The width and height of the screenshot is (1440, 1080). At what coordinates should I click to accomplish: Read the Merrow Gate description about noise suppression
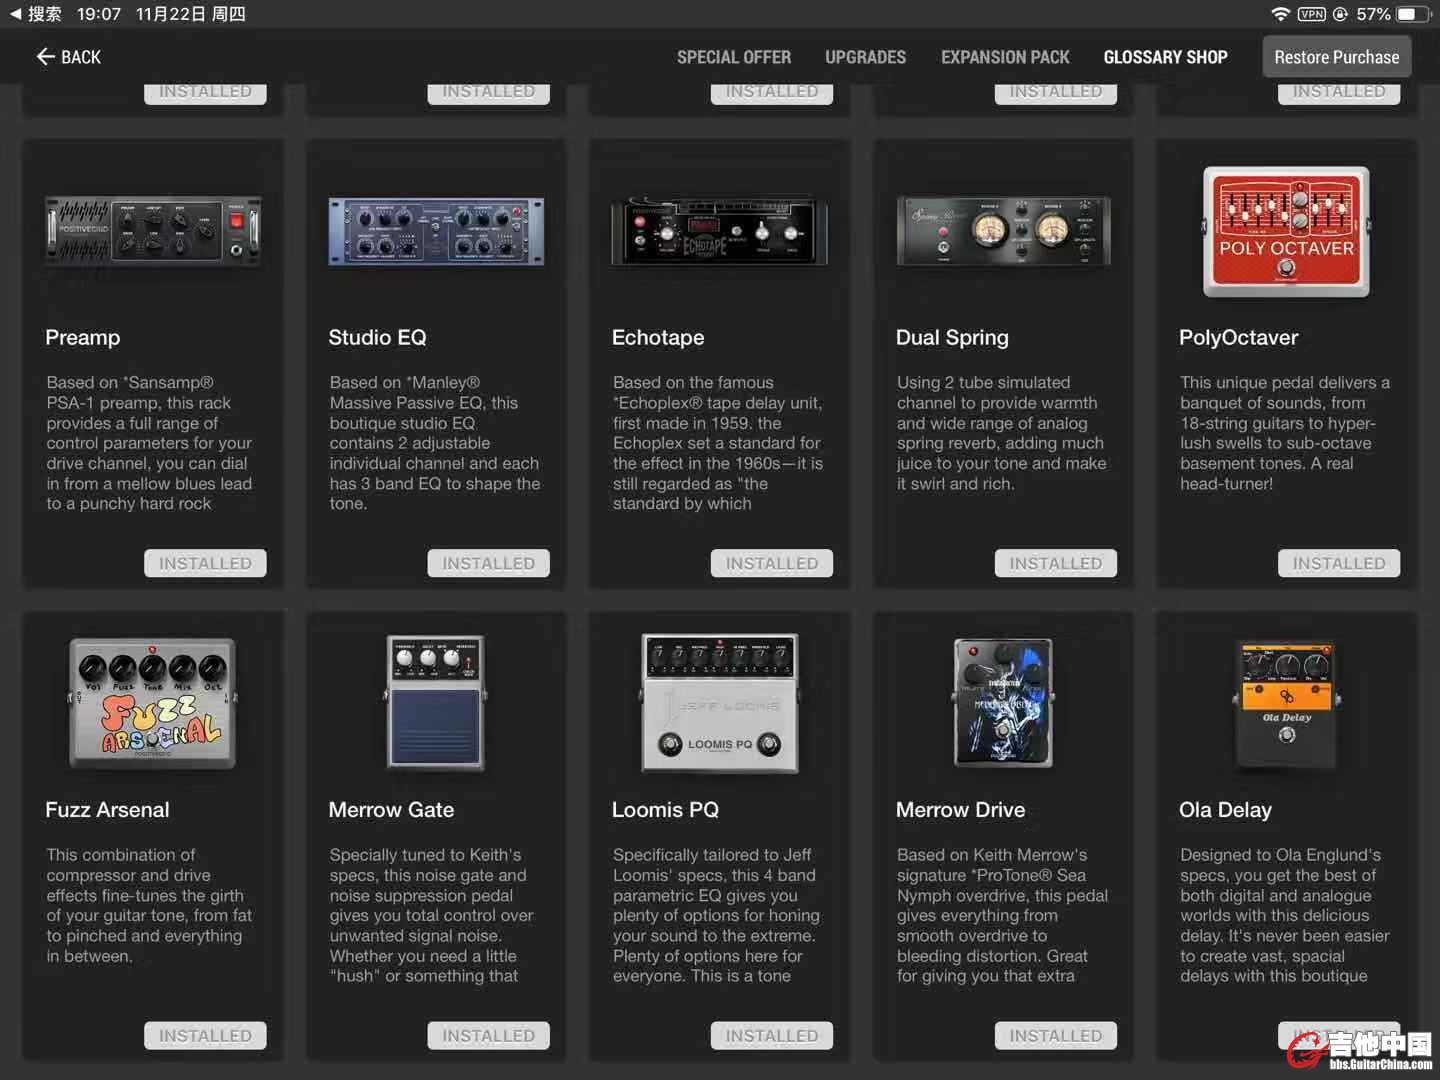tap(431, 915)
